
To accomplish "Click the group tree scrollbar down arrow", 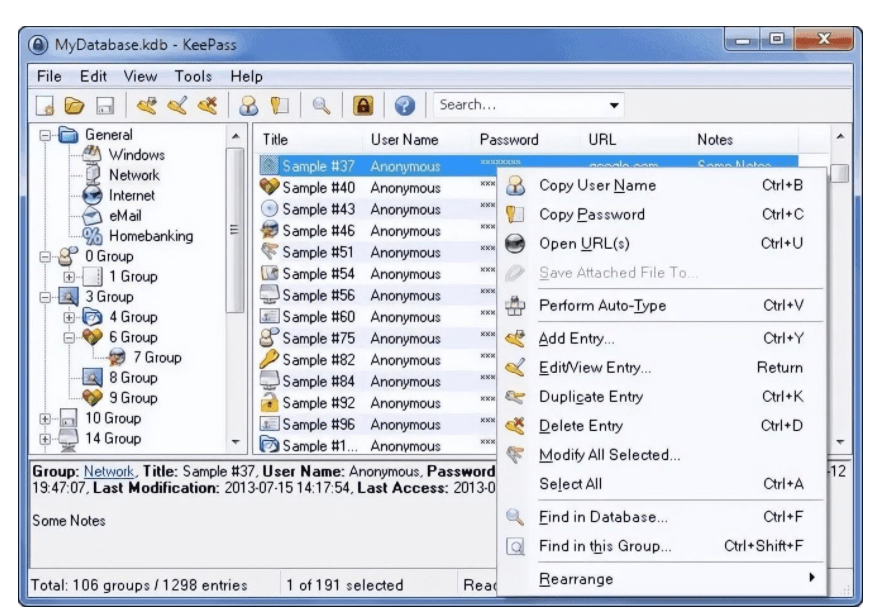I will (x=235, y=442).
